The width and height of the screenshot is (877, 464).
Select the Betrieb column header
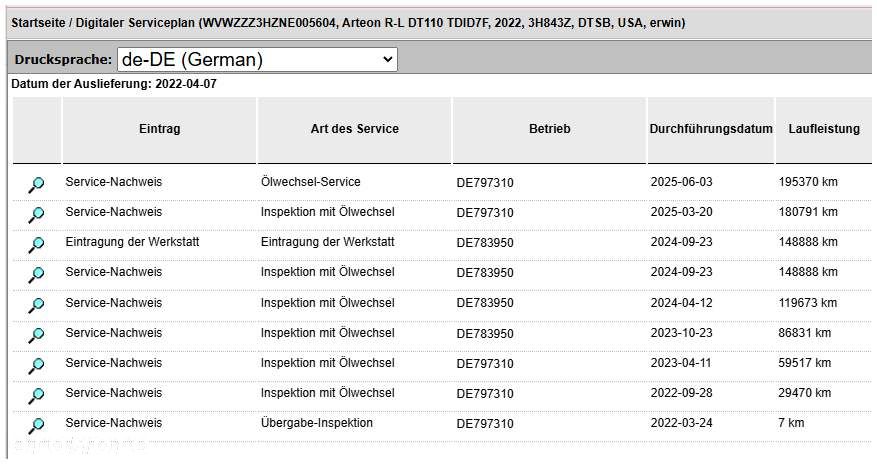[x=549, y=129]
